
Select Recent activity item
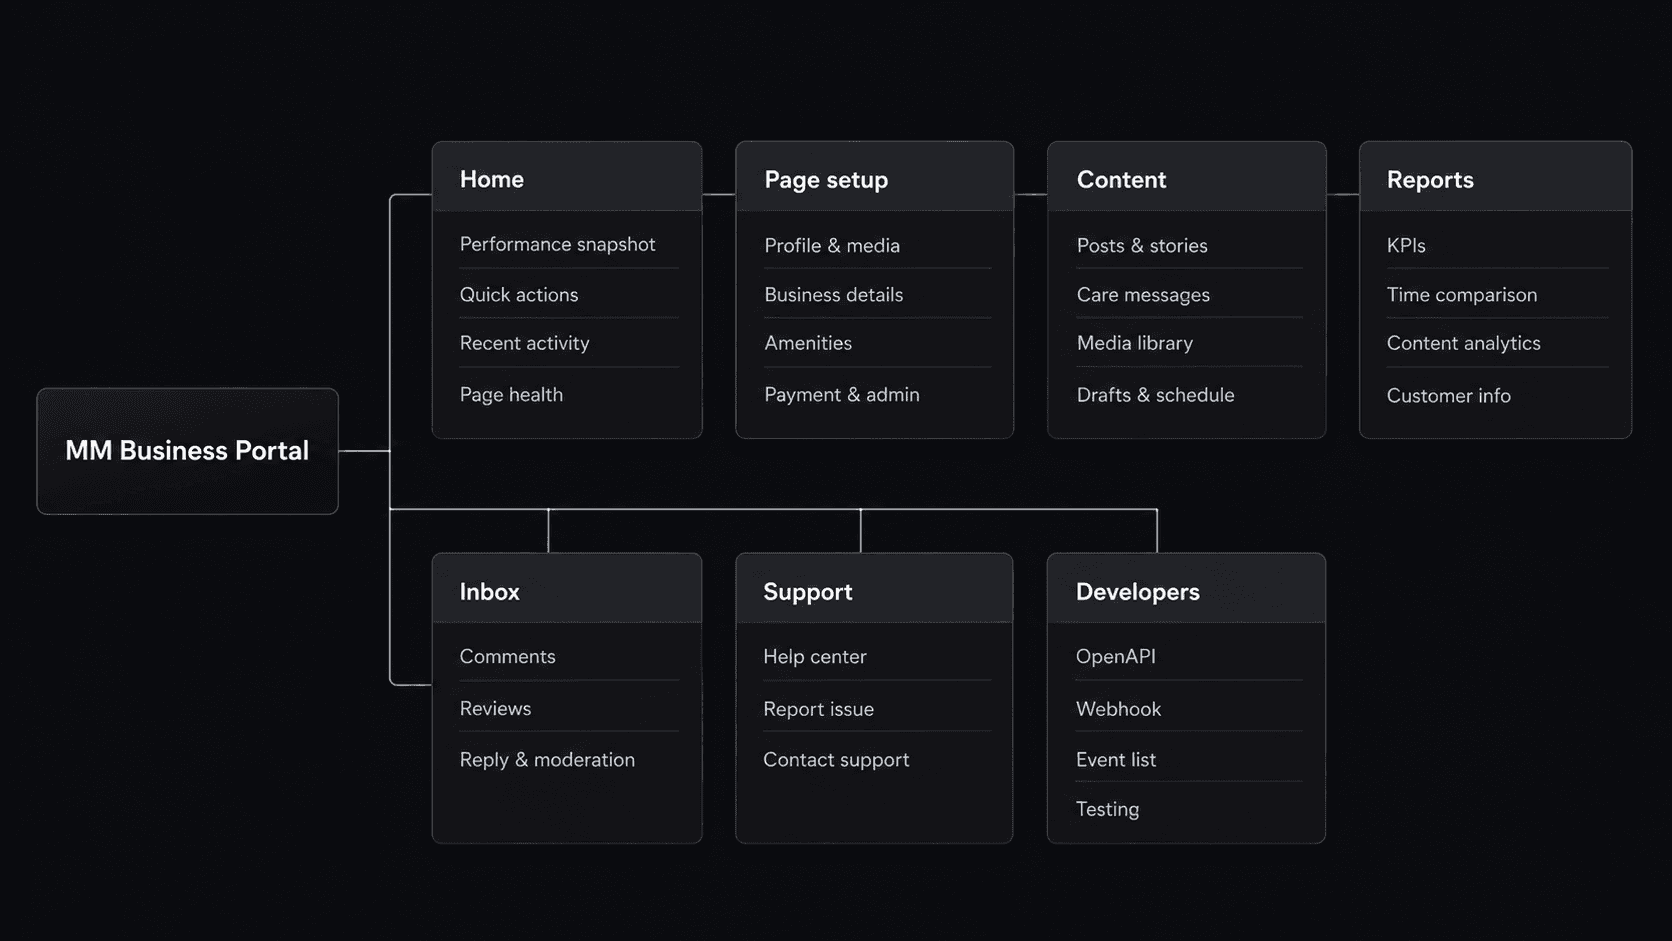click(x=524, y=343)
